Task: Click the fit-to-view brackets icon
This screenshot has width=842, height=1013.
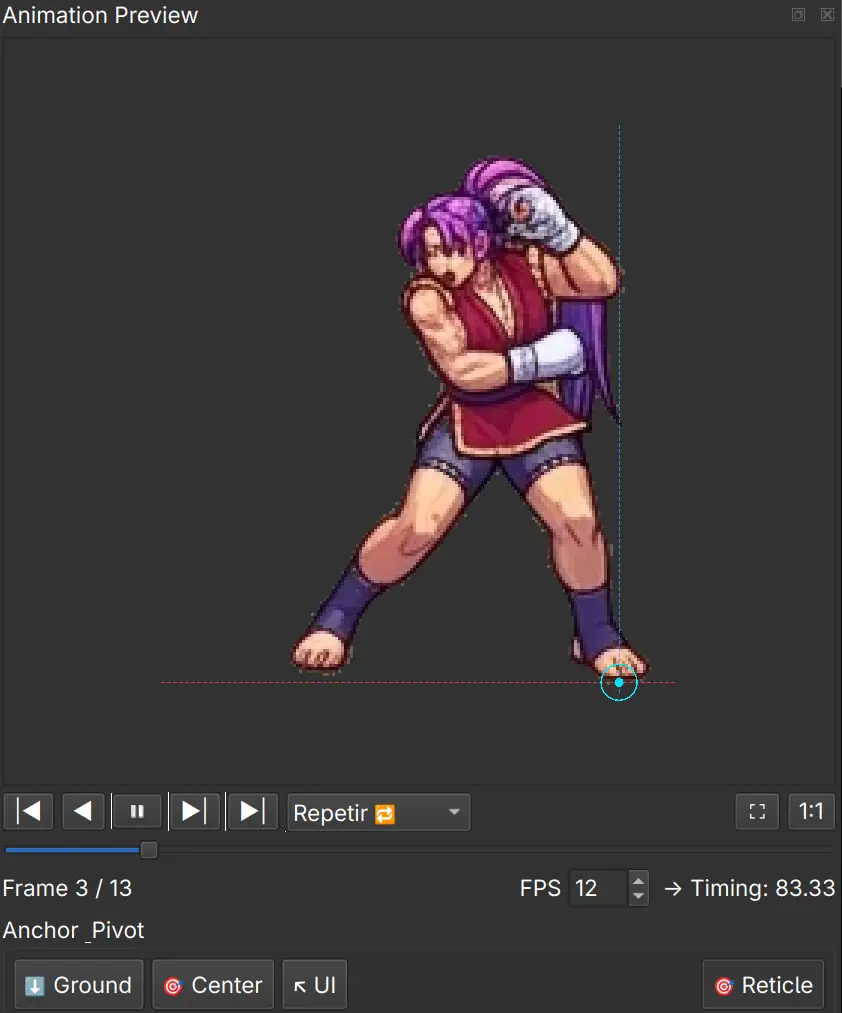Action: click(x=757, y=811)
